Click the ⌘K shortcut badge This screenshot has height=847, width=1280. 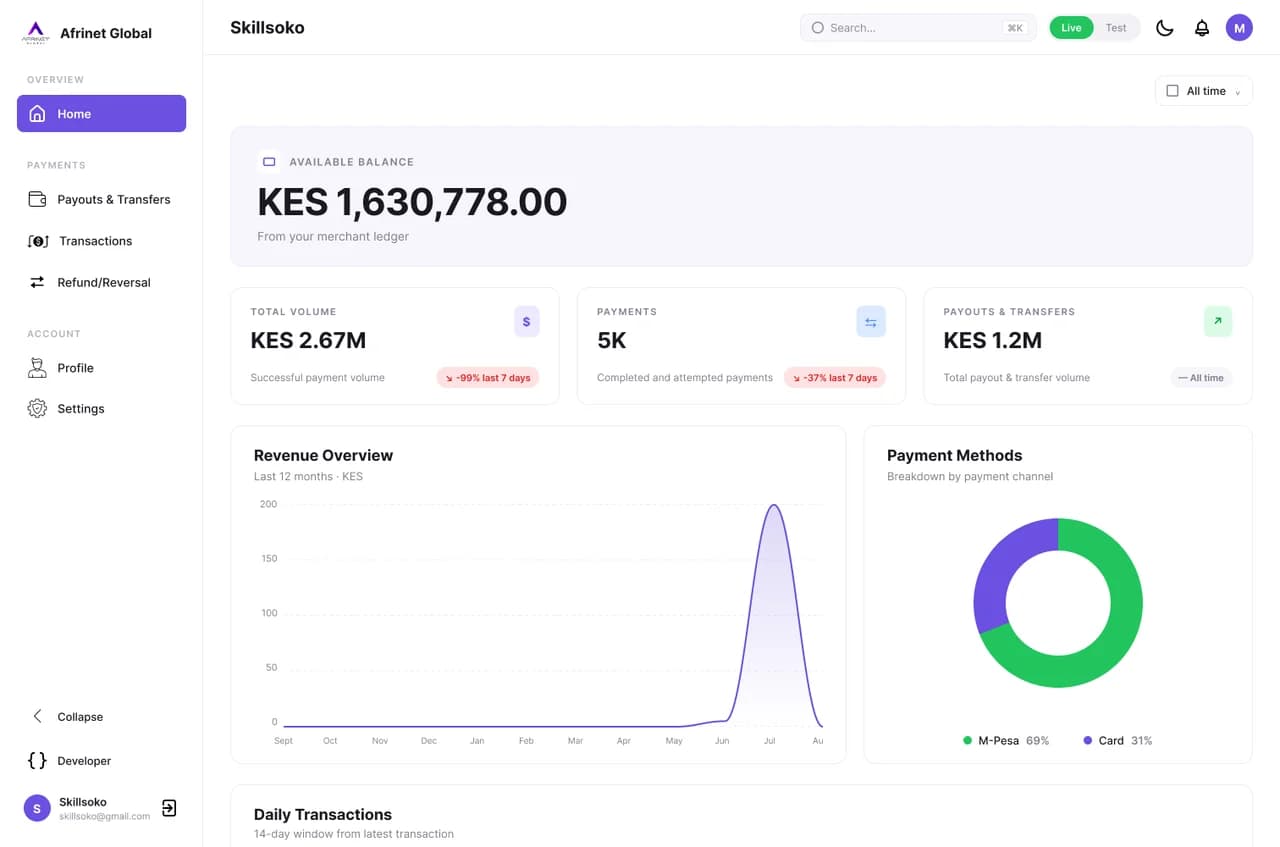(1015, 28)
